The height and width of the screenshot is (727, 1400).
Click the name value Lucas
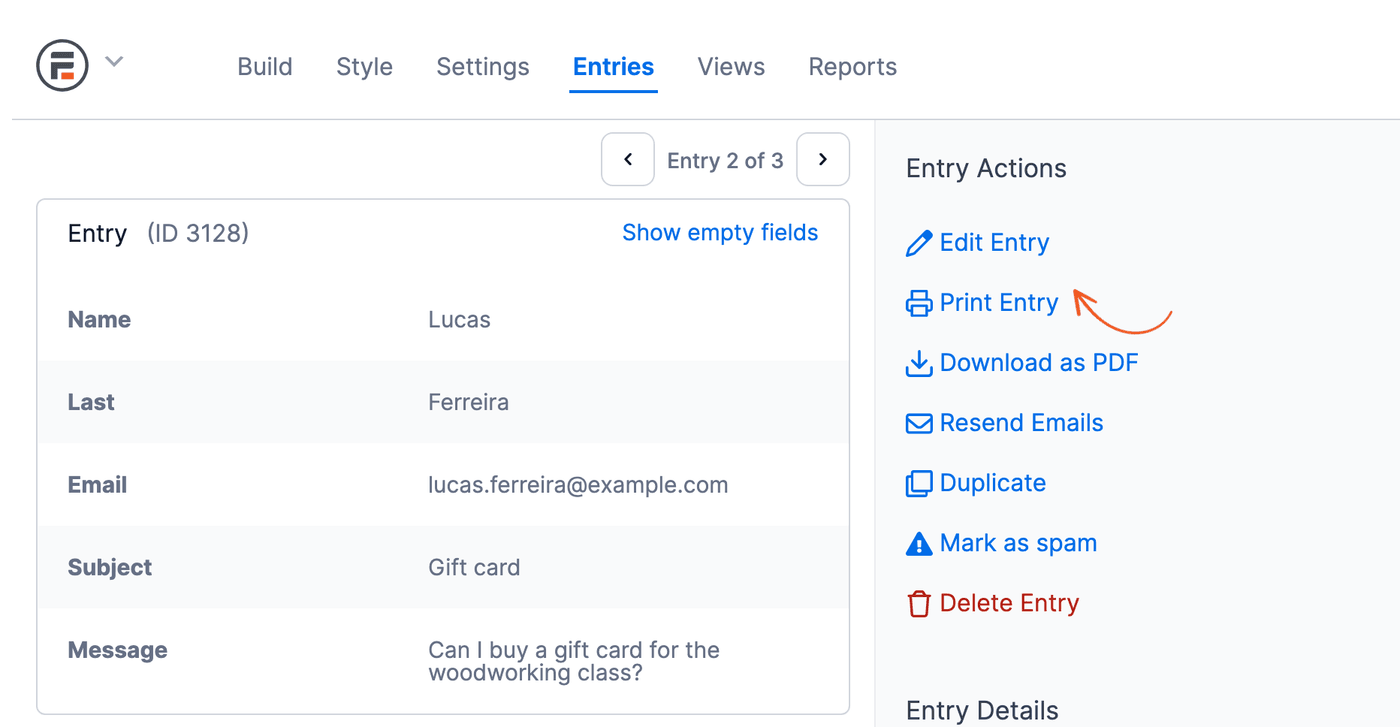(x=459, y=320)
